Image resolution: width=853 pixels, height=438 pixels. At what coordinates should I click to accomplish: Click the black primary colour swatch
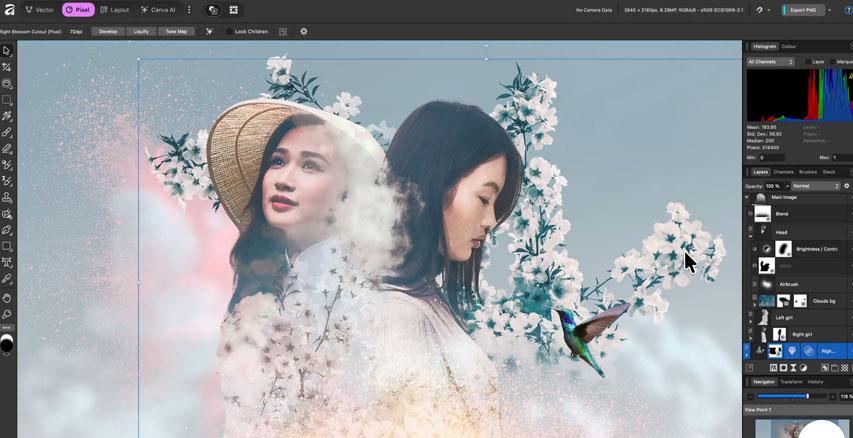7,345
